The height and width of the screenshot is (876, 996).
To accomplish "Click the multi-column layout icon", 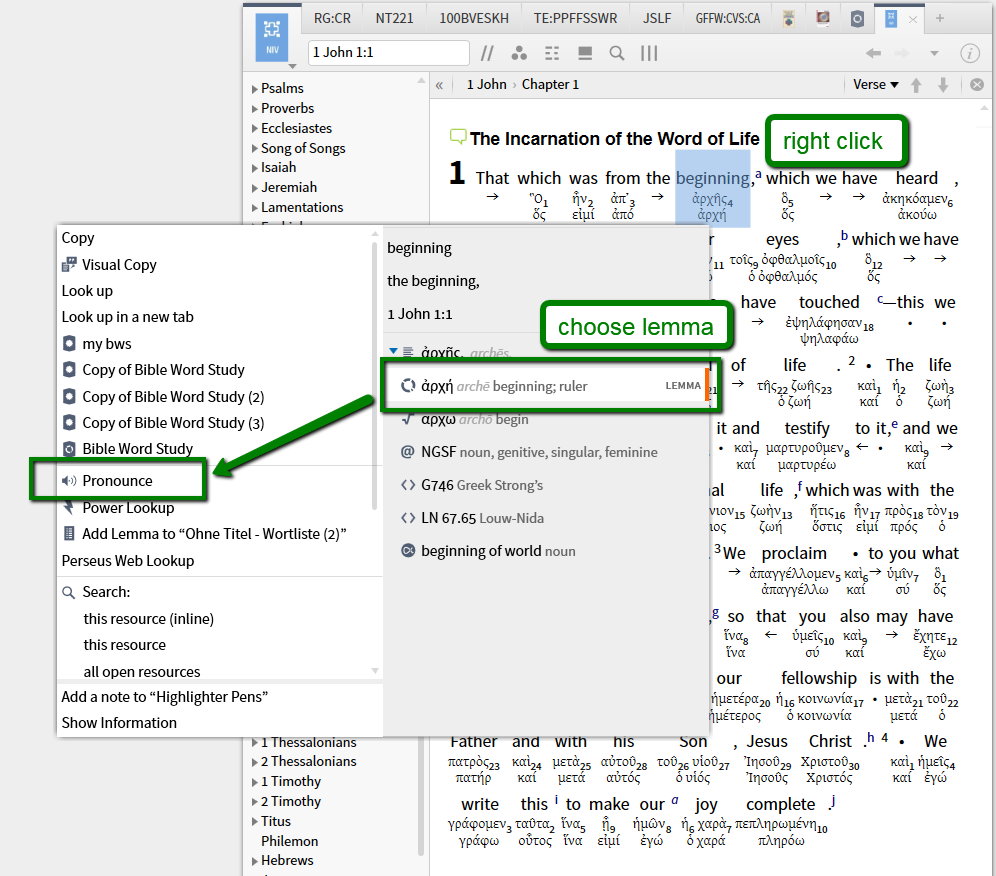I will (649, 53).
